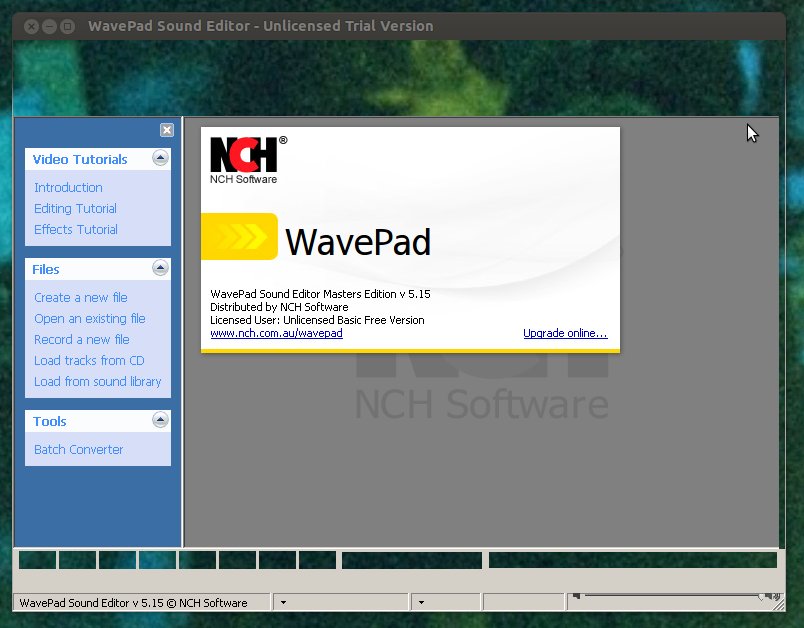Select Record a new file
The image size is (804, 628).
click(x=82, y=340)
